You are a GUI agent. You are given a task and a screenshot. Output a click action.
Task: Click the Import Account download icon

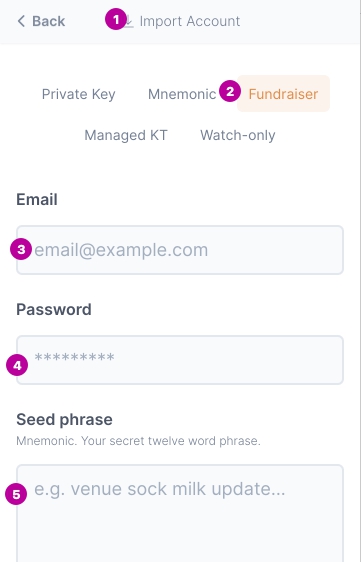(x=128, y=22)
